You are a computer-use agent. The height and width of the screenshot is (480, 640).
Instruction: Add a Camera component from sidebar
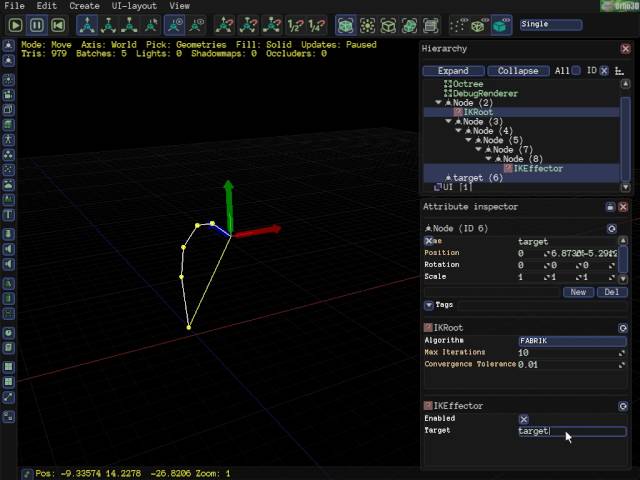9,95
